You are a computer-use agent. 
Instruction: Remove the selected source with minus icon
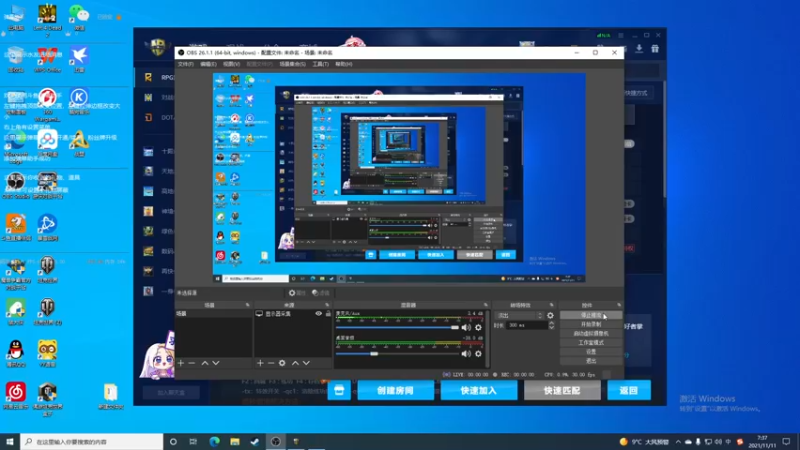point(271,363)
